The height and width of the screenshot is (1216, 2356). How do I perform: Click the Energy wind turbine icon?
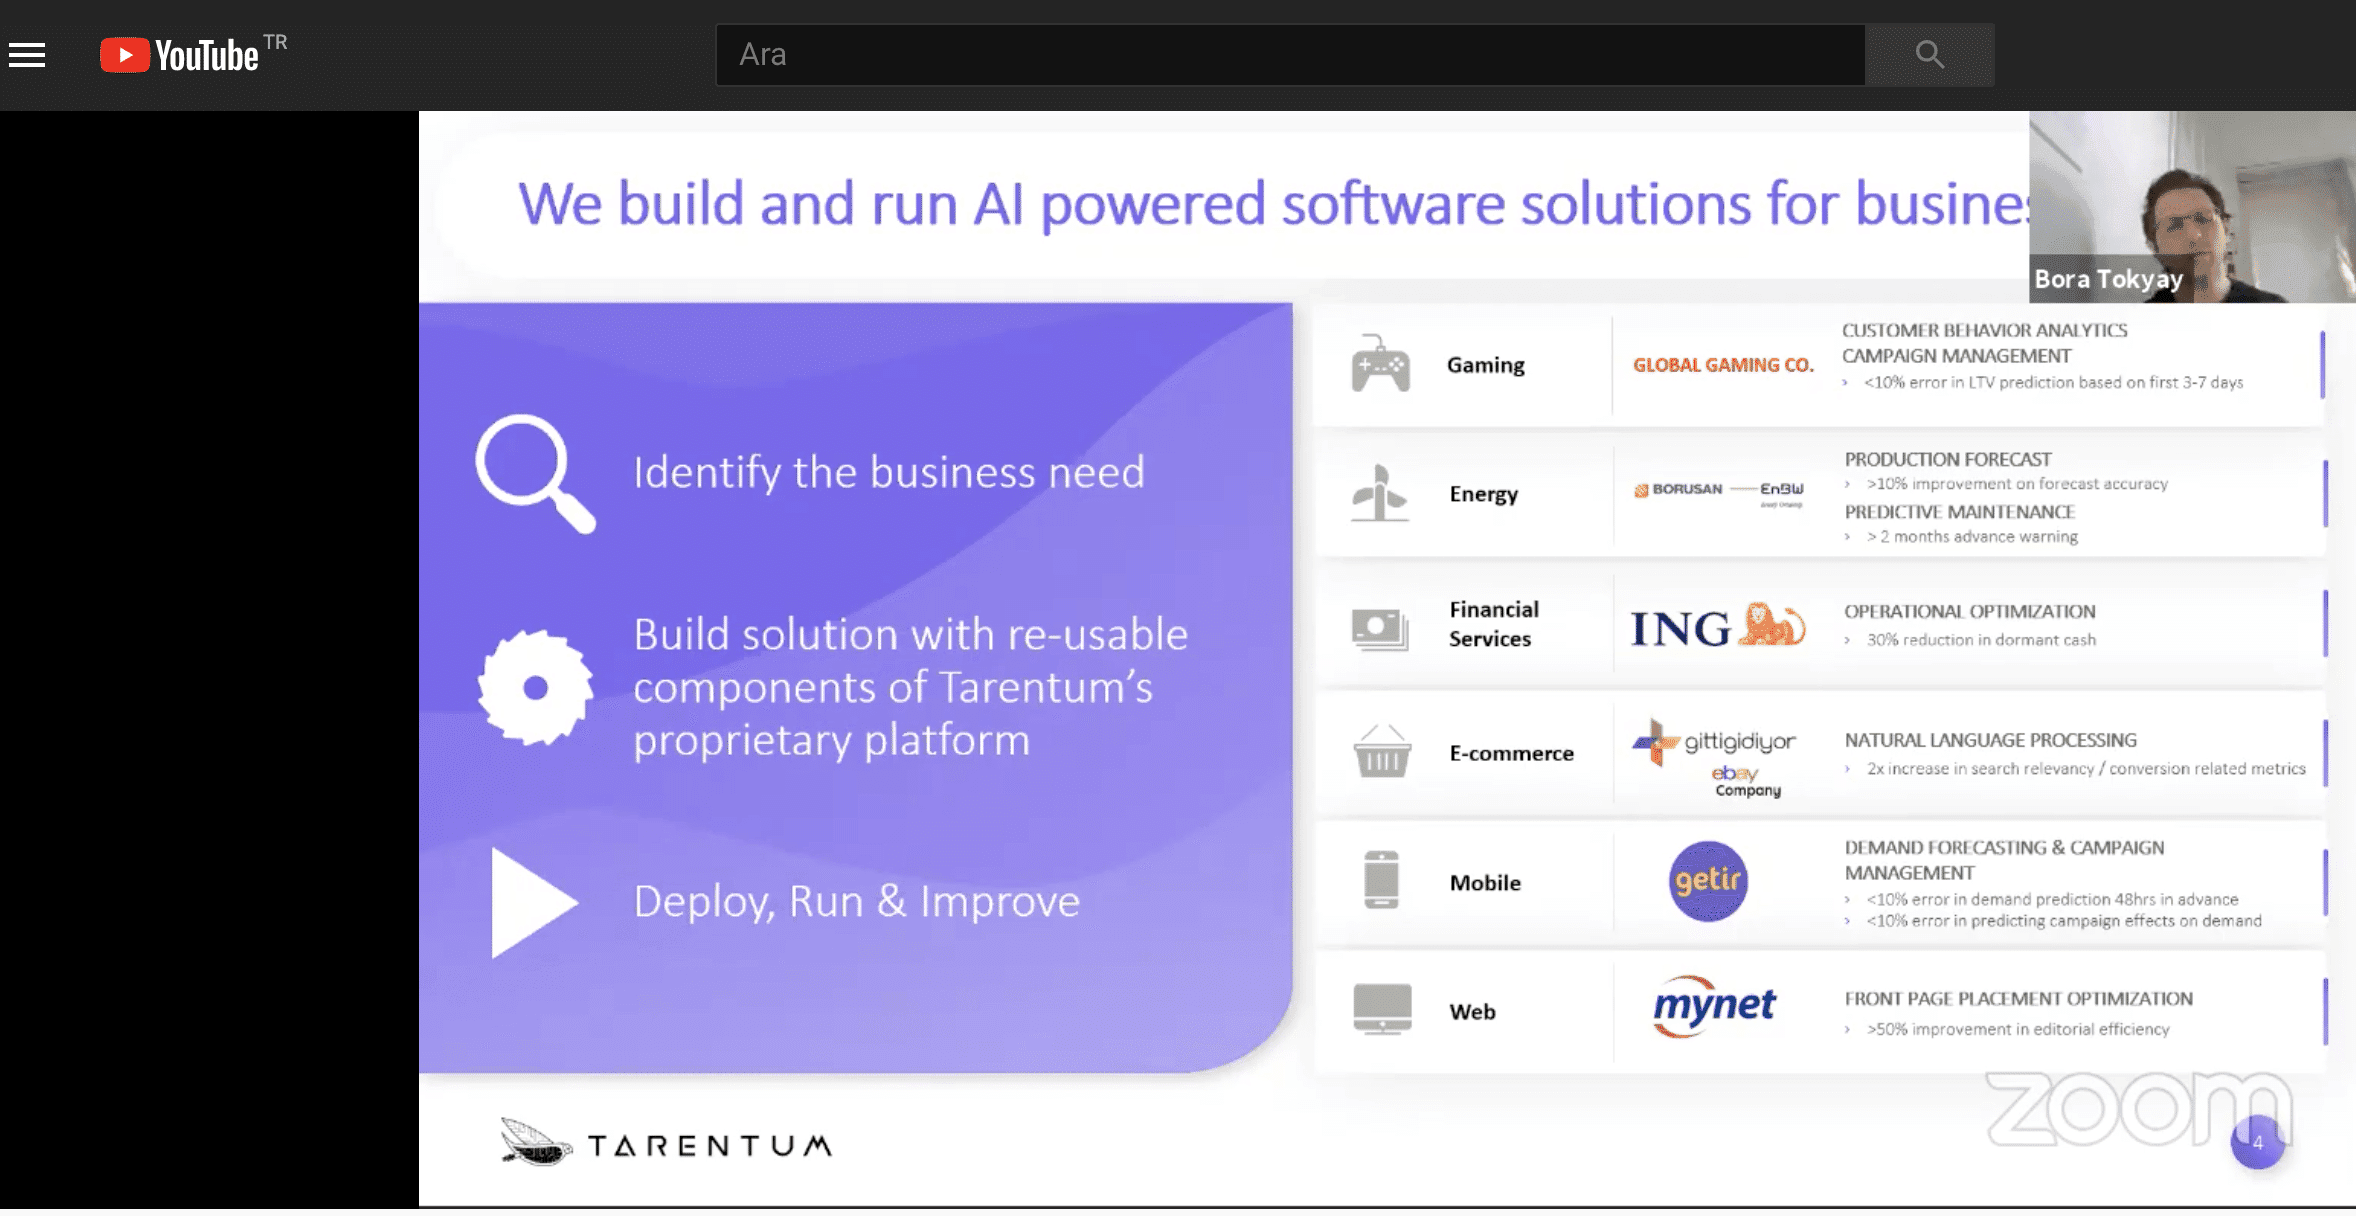(1379, 493)
